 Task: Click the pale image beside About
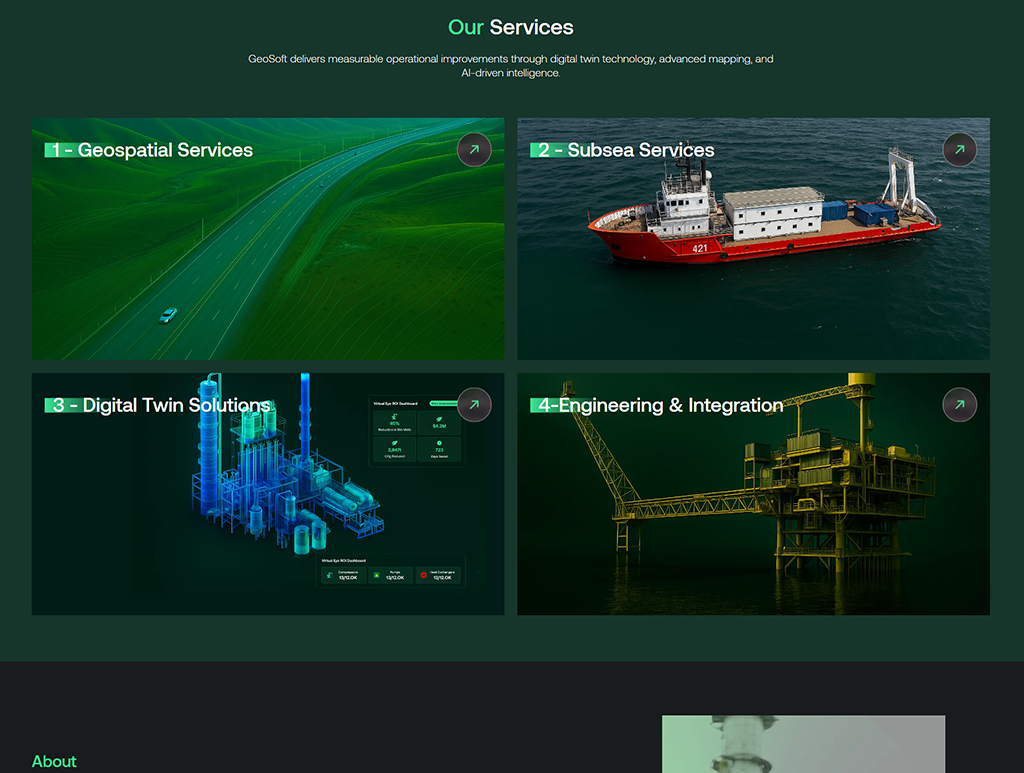[803, 744]
